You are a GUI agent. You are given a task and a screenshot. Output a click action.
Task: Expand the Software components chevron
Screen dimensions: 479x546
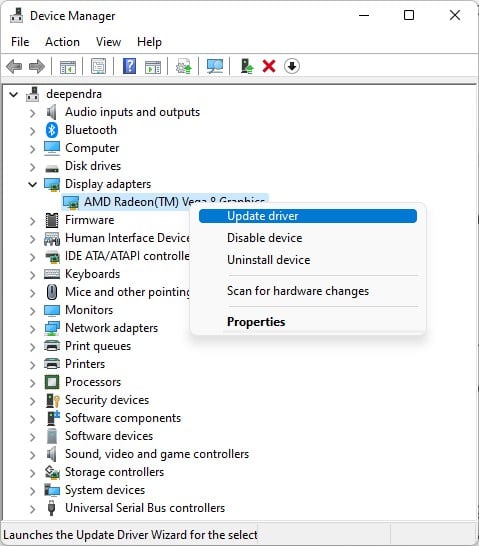tap(32, 419)
